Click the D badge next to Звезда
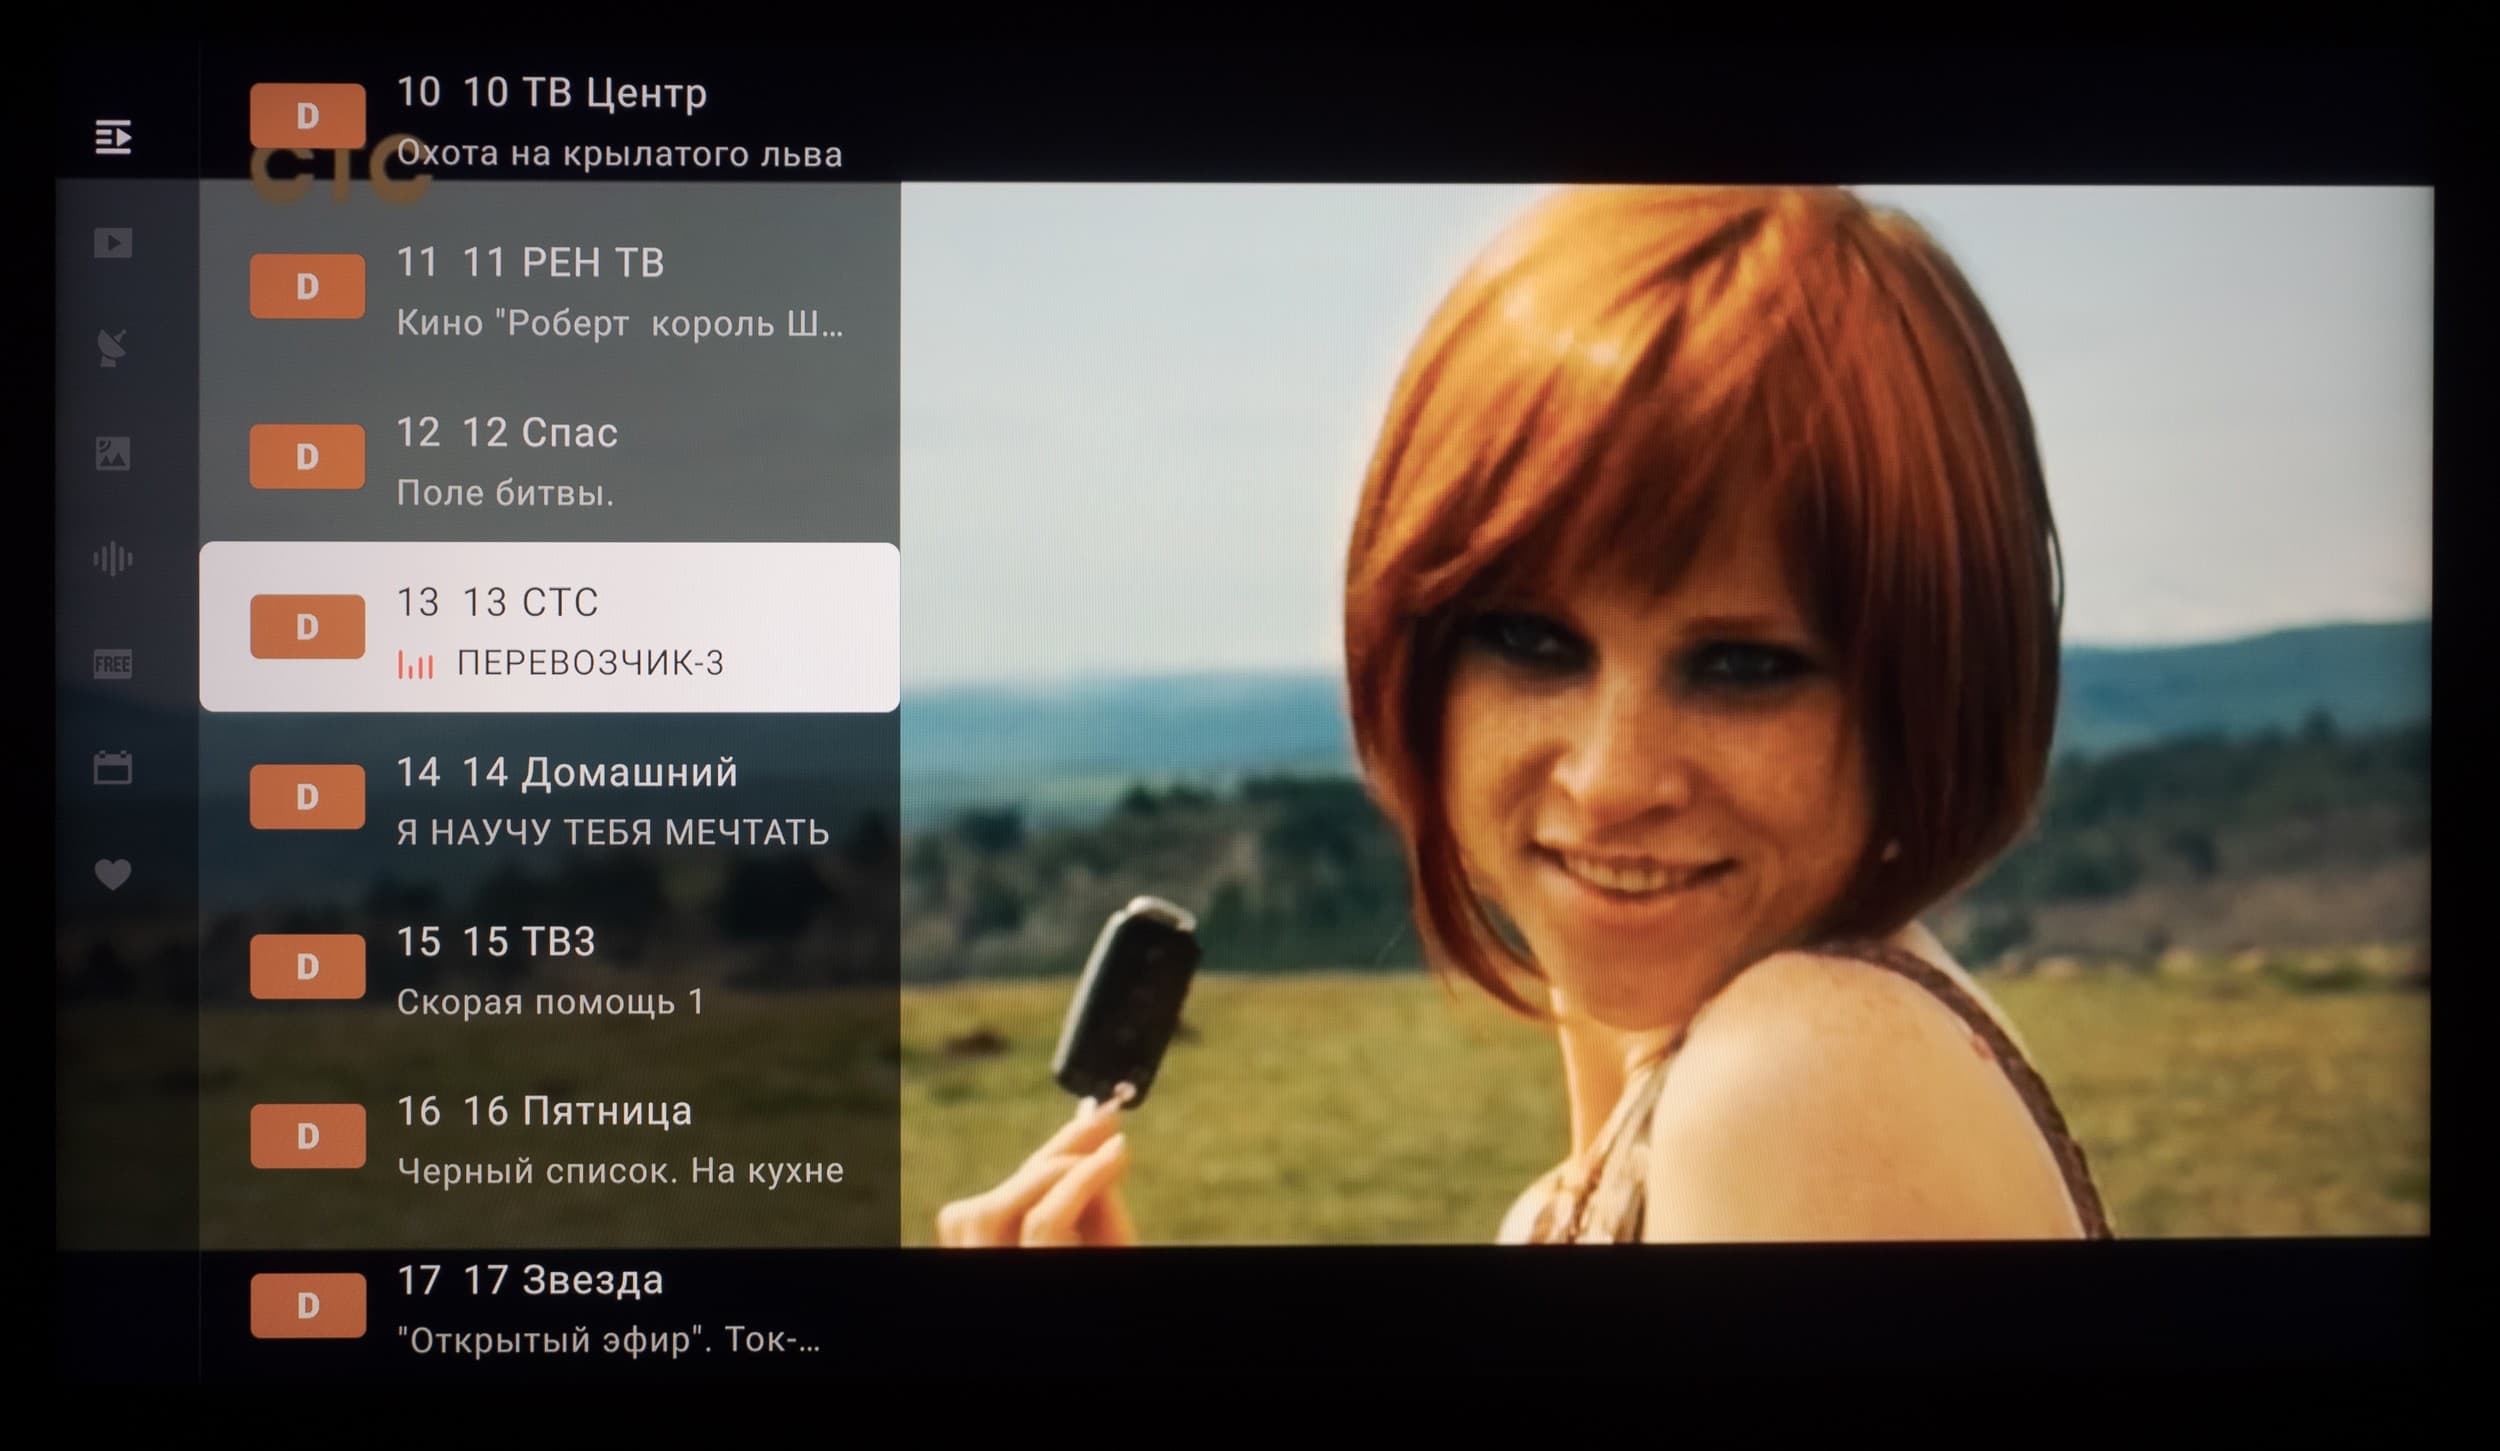Screen dimensions: 2500x1451 307,1305
